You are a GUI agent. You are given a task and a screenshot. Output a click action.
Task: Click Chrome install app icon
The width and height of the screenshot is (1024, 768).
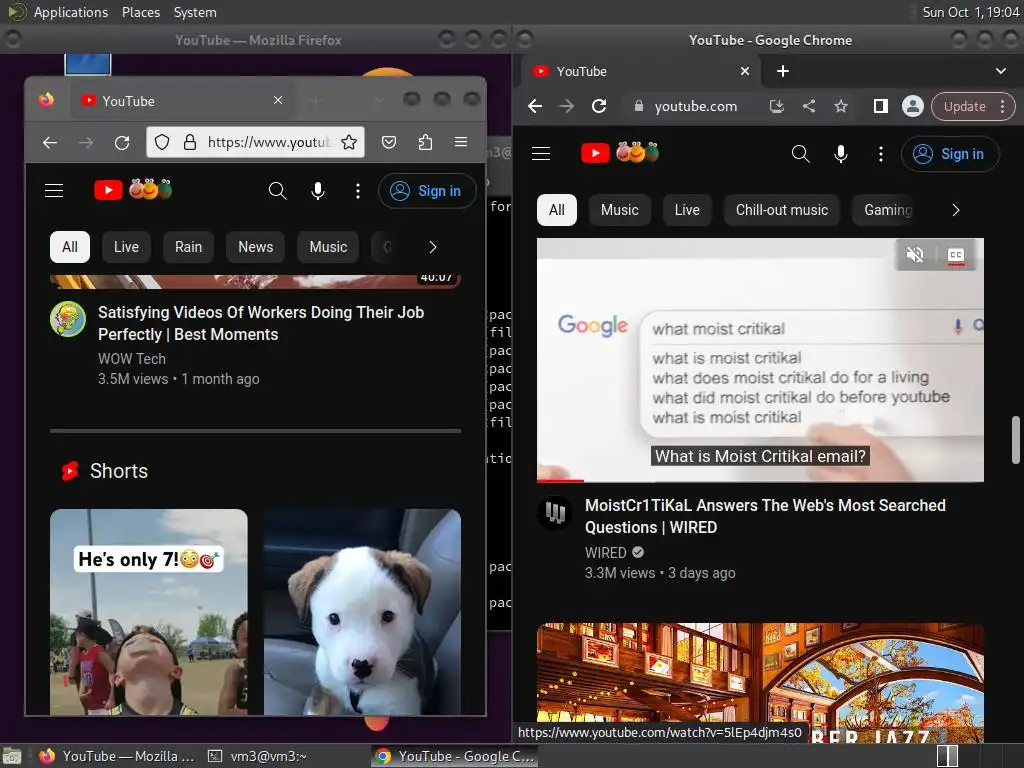[x=776, y=106]
